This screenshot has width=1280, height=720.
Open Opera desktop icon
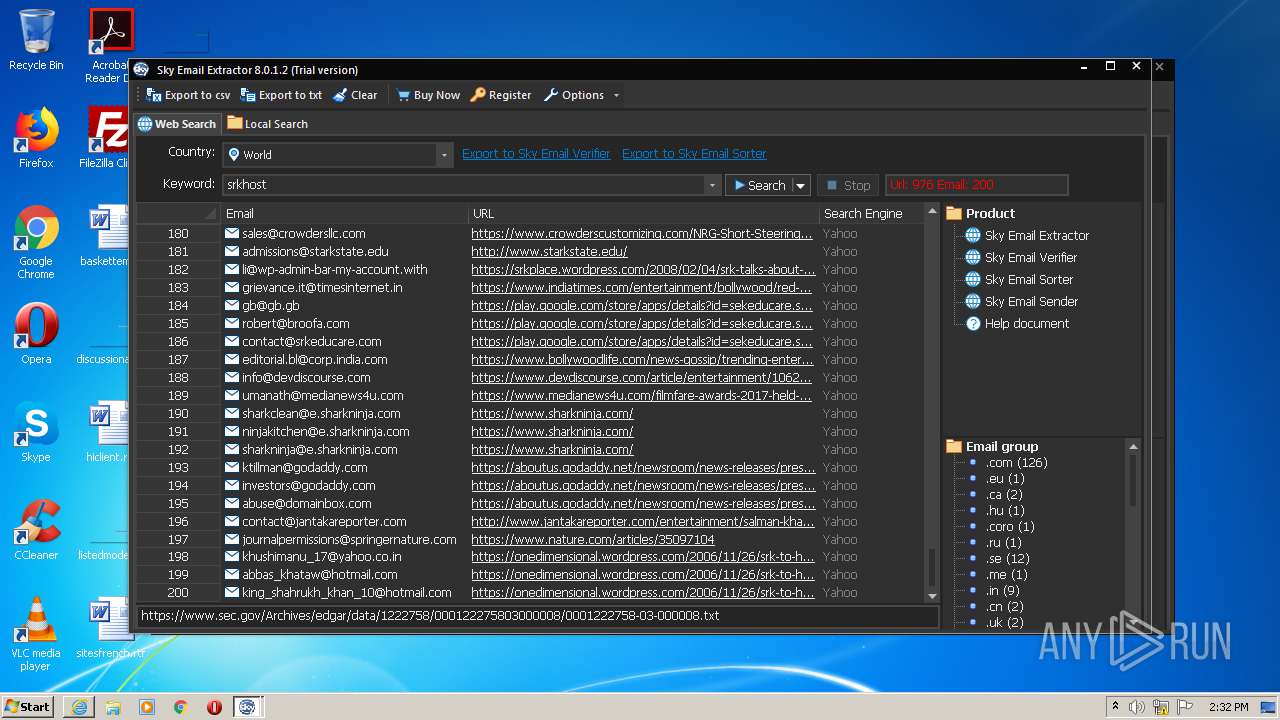pyautogui.click(x=36, y=334)
